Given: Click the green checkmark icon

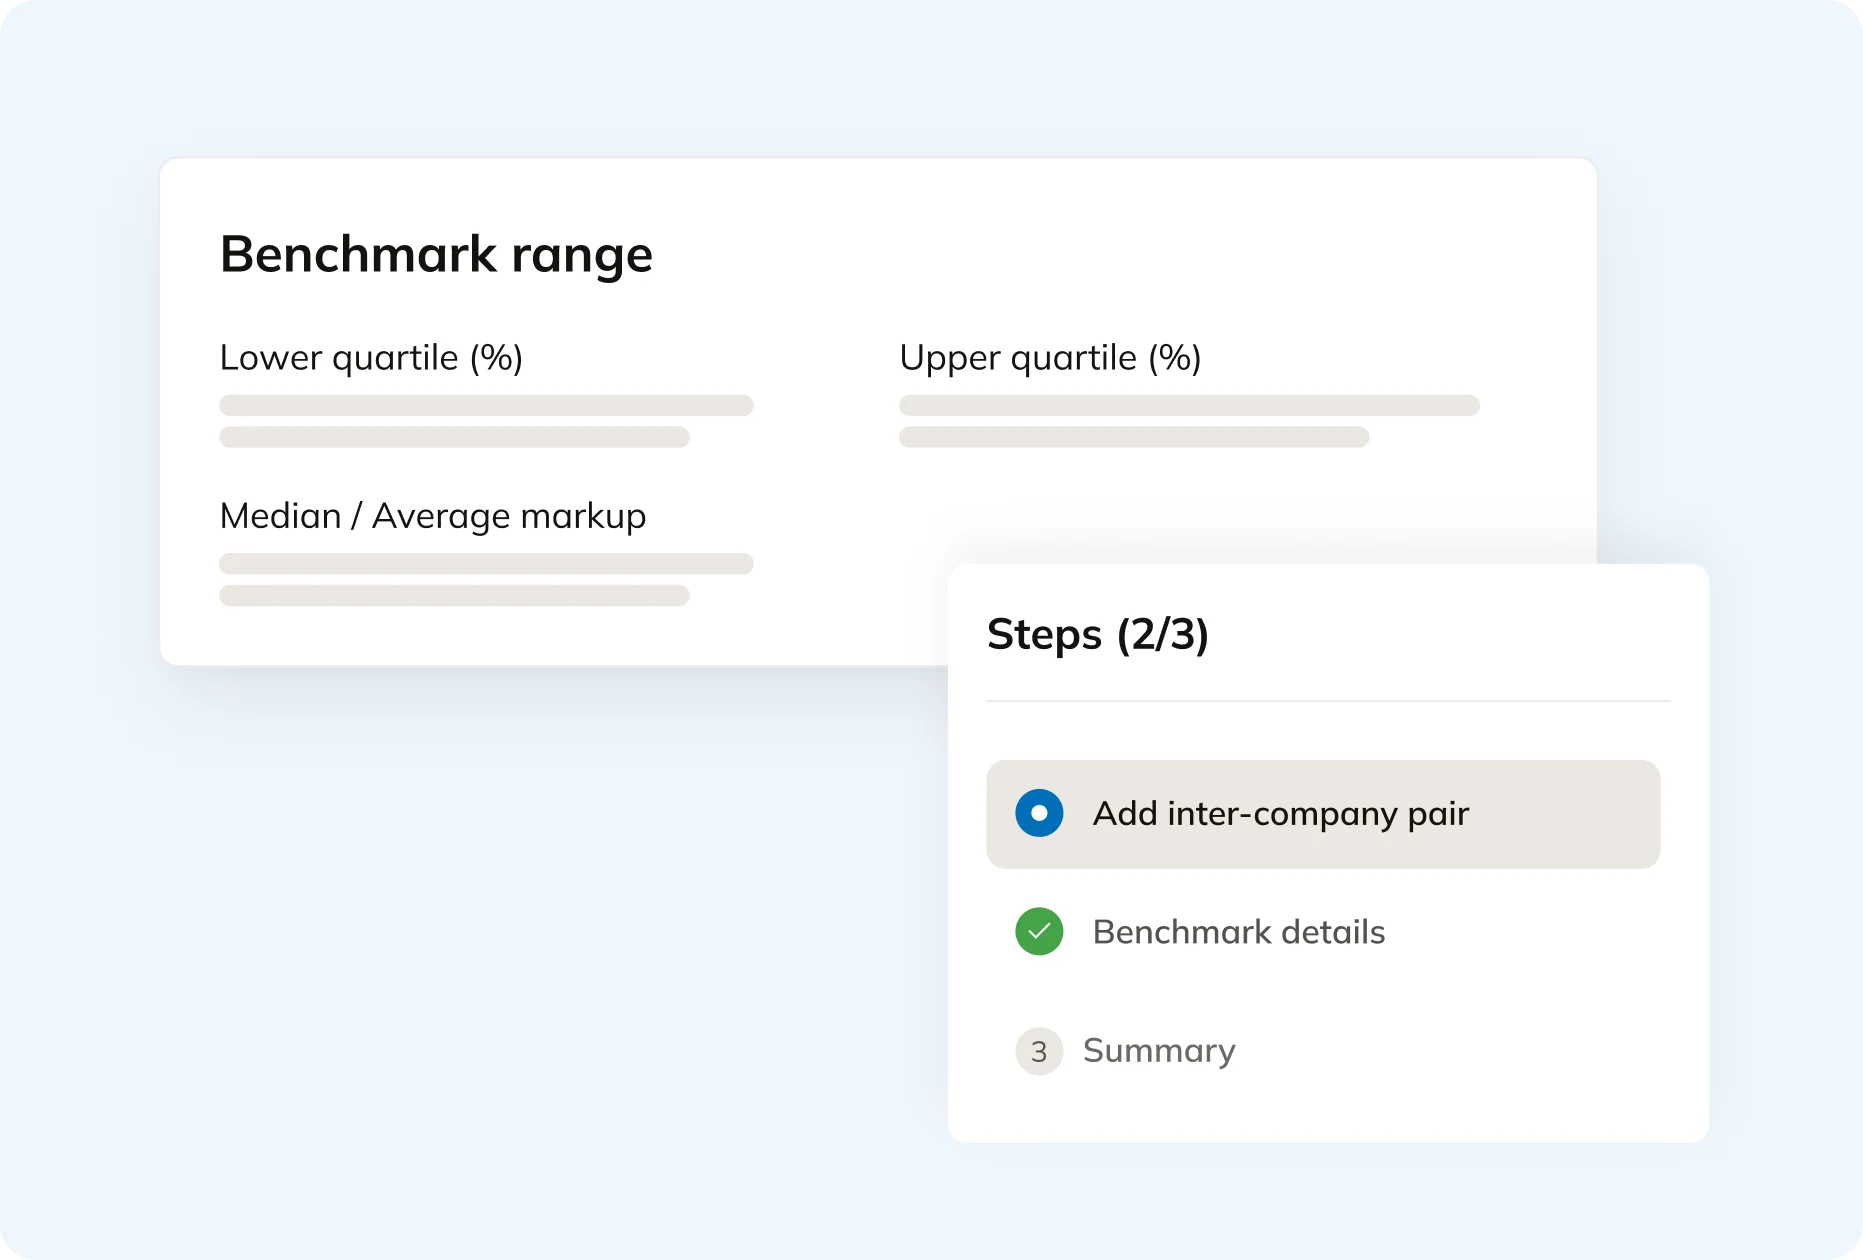Looking at the screenshot, I should coord(1039,931).
